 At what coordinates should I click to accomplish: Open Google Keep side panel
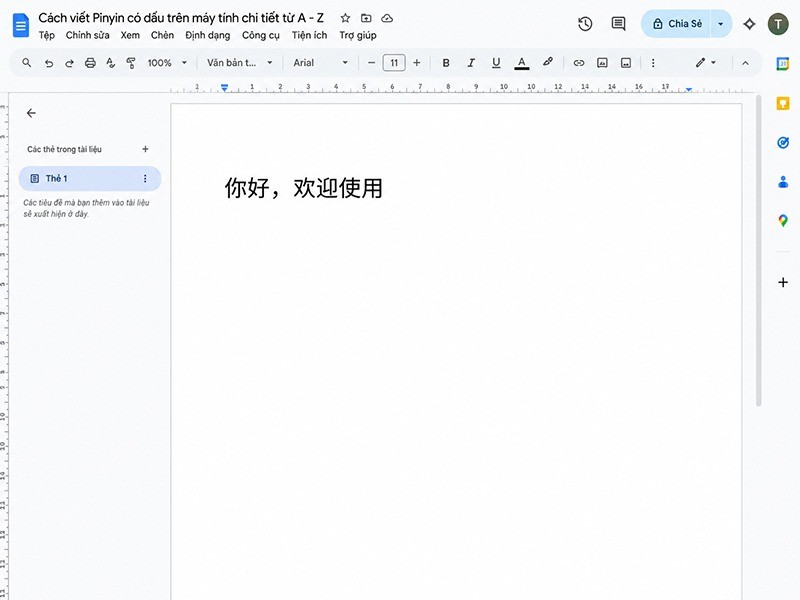pyautogui.click(x=783, y=104)
